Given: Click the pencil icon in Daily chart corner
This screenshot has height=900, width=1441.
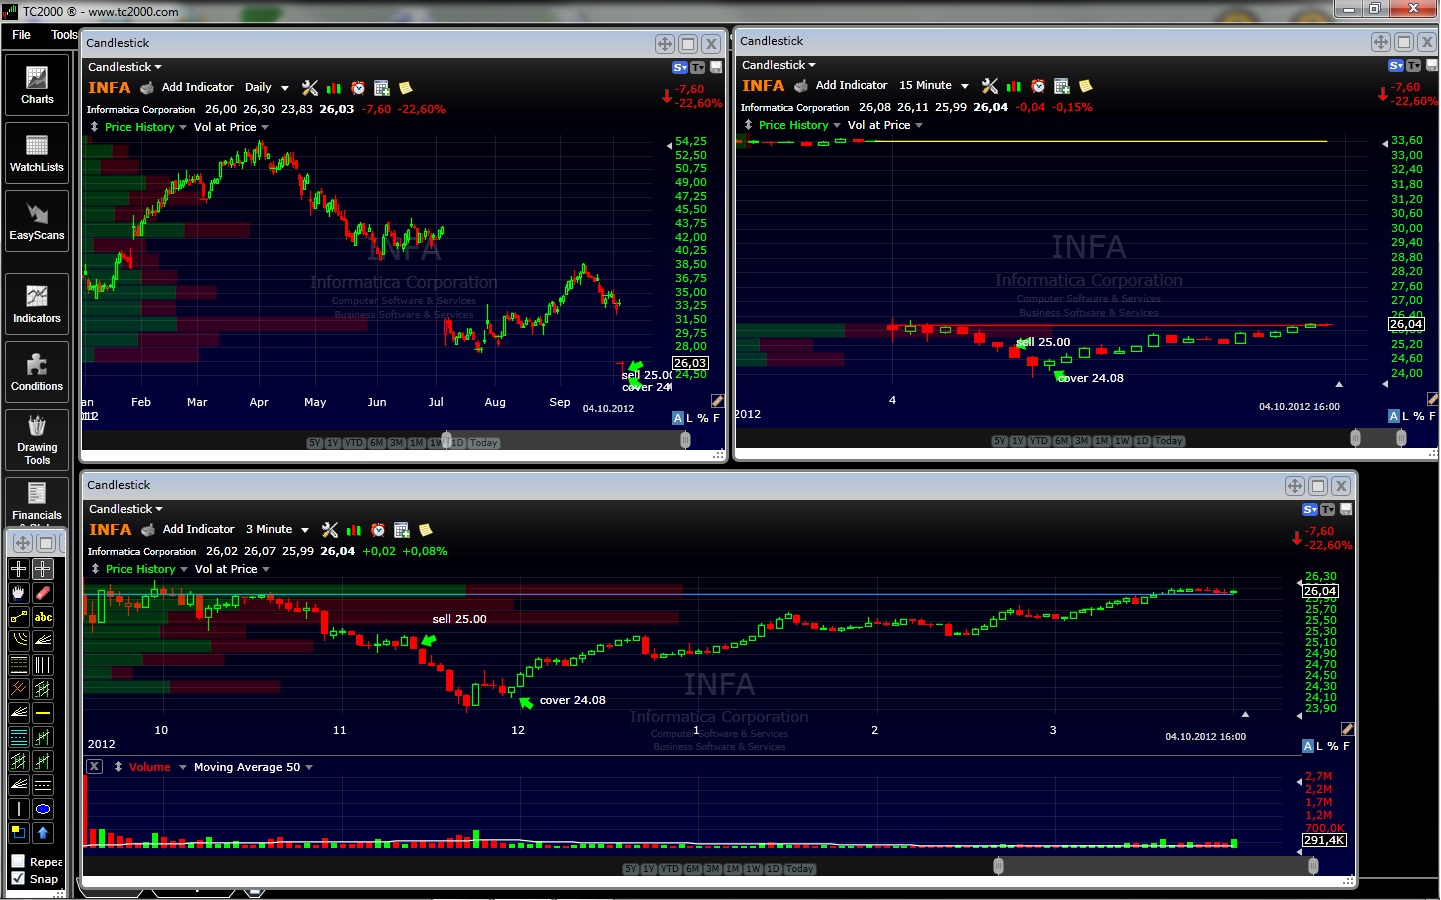Looking at the screenshot, I should tap(717, 401).
